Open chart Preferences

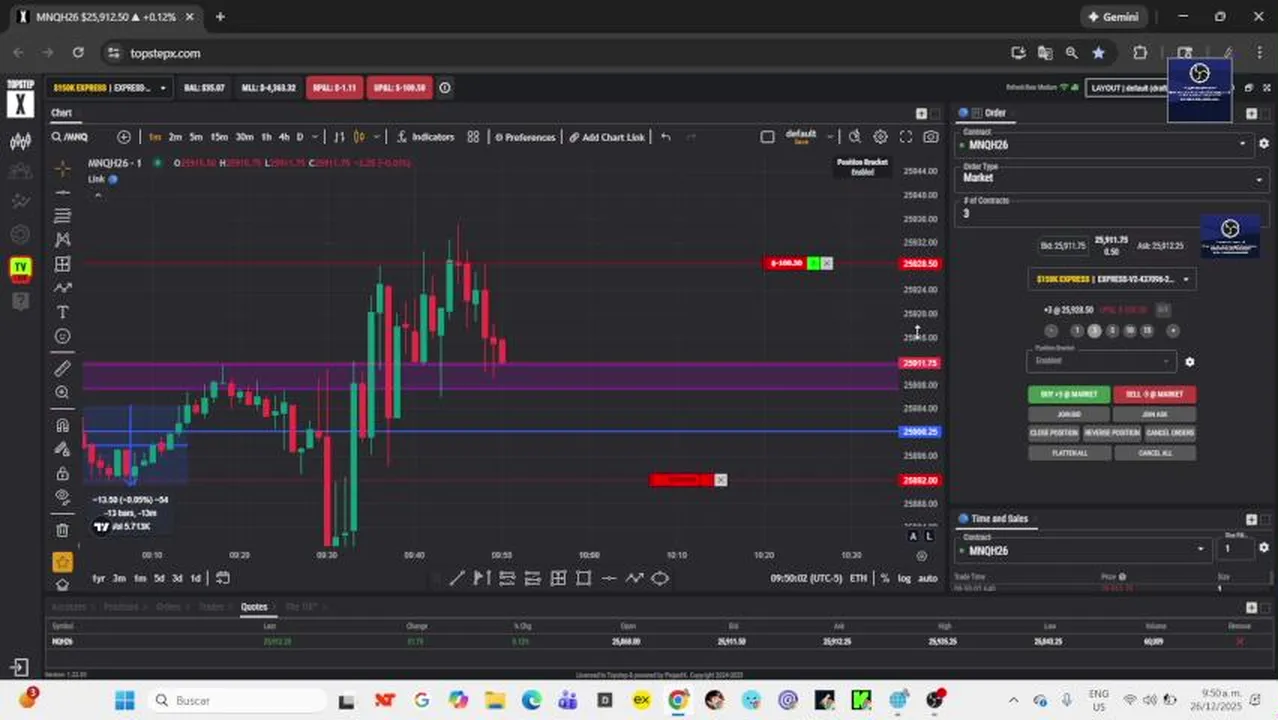(x=525, y=137)
